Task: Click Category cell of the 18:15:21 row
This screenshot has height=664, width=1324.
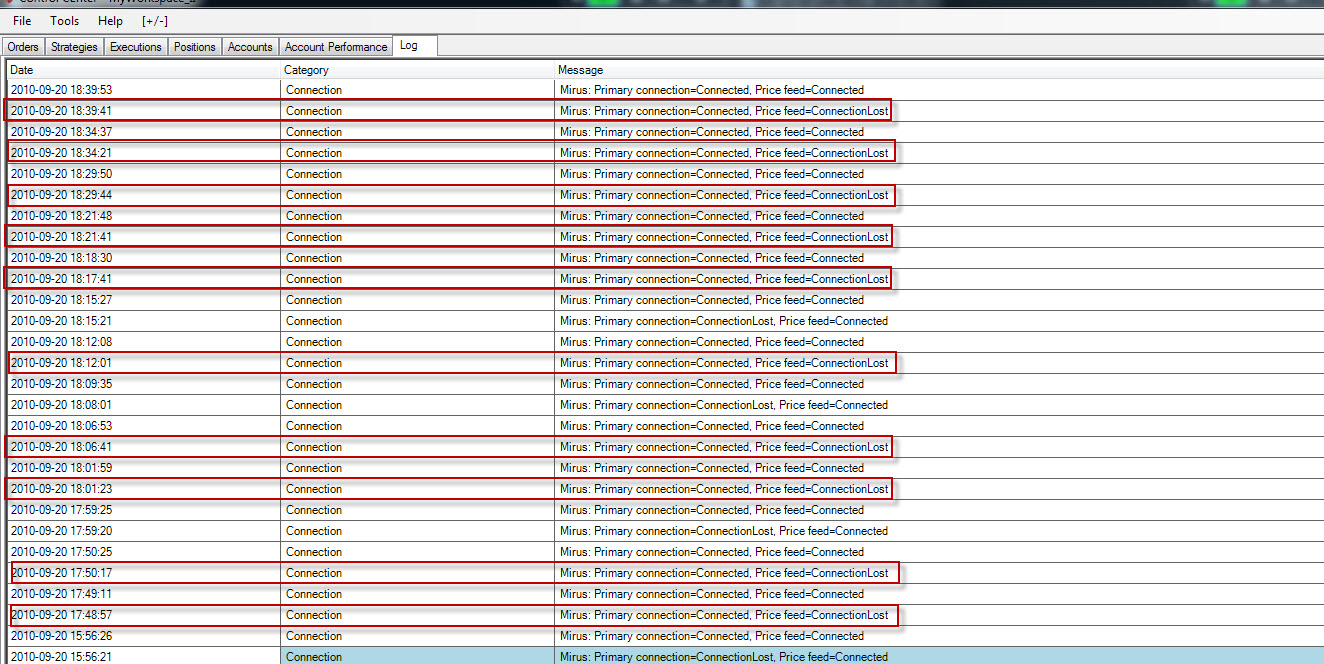Action: pos(418,321)
